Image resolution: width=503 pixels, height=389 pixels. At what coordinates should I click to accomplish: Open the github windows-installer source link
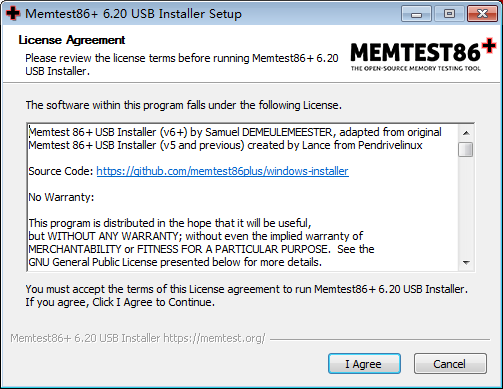coord(222,171)
